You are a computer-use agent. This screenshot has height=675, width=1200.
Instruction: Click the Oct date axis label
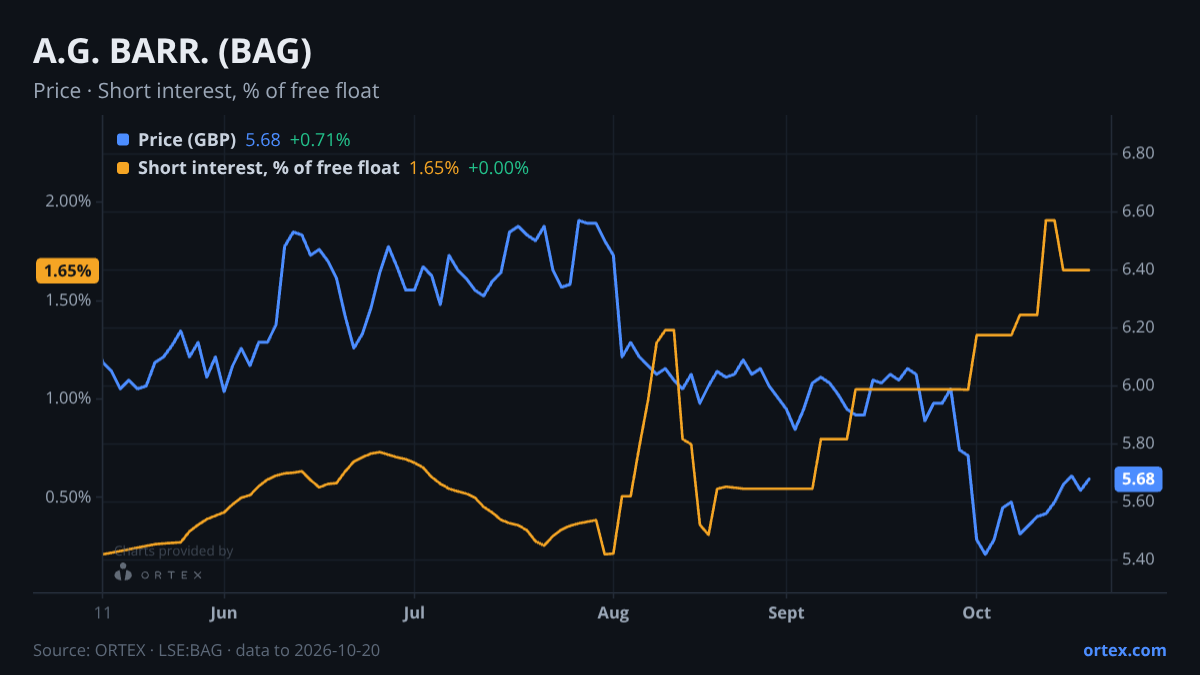tap(976, 613)
